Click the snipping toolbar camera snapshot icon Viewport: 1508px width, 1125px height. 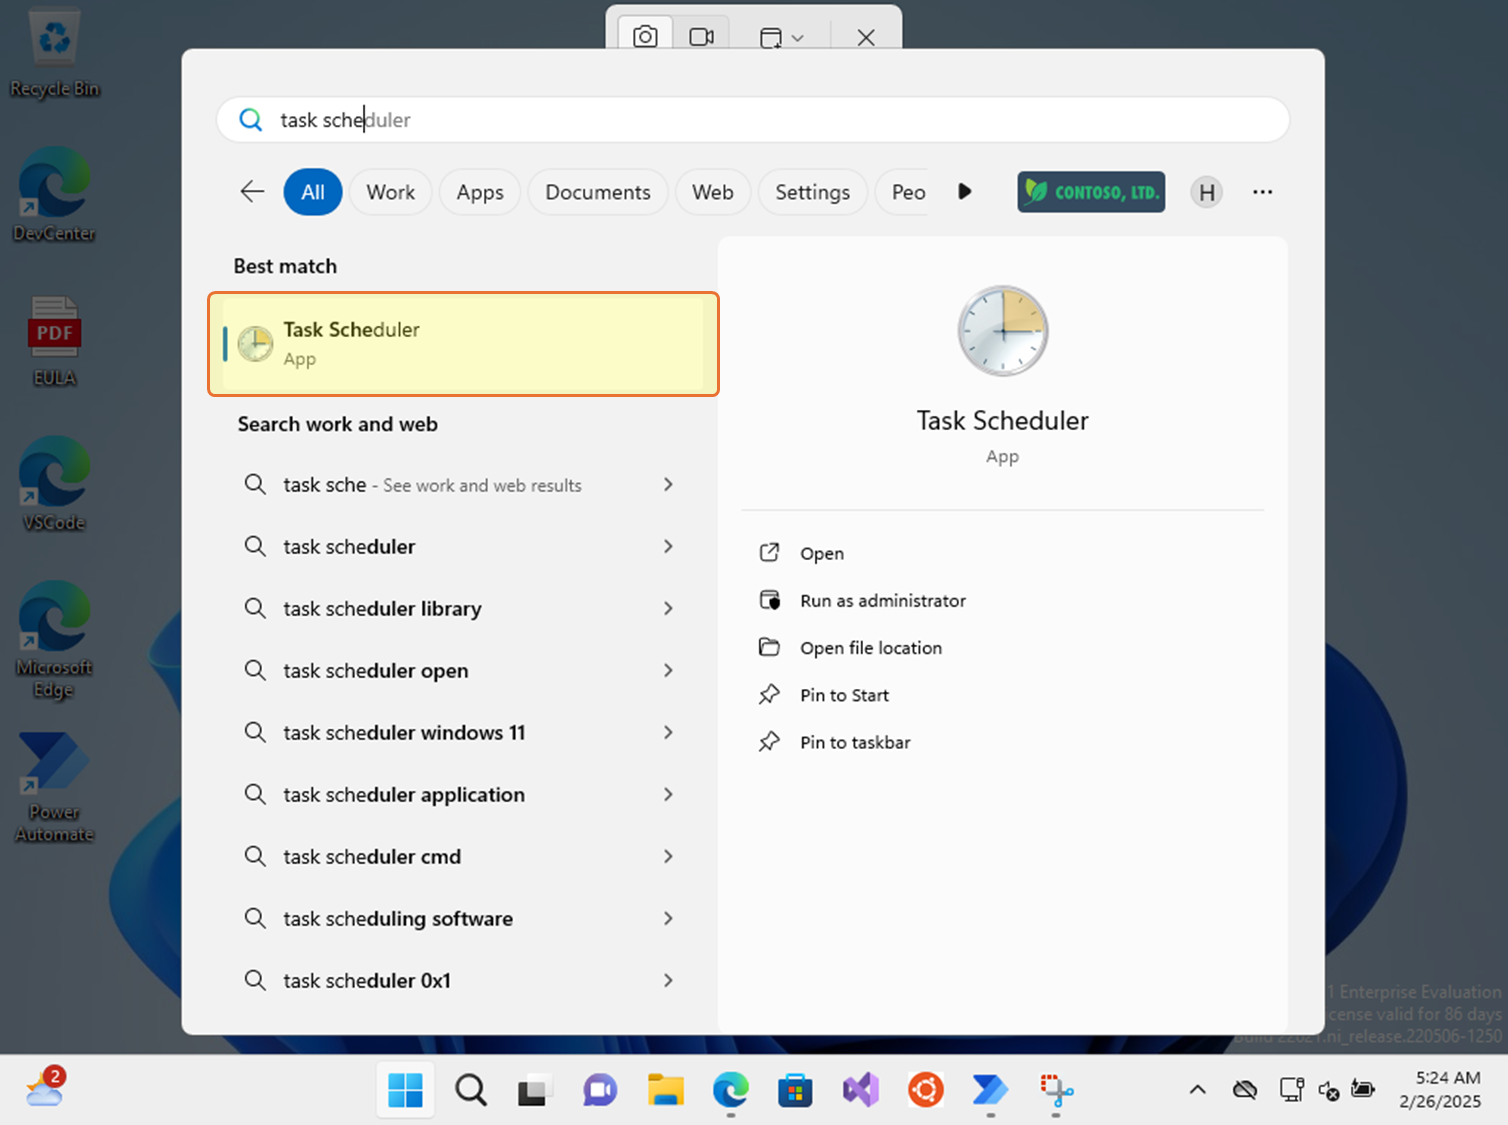click(645, 37)
